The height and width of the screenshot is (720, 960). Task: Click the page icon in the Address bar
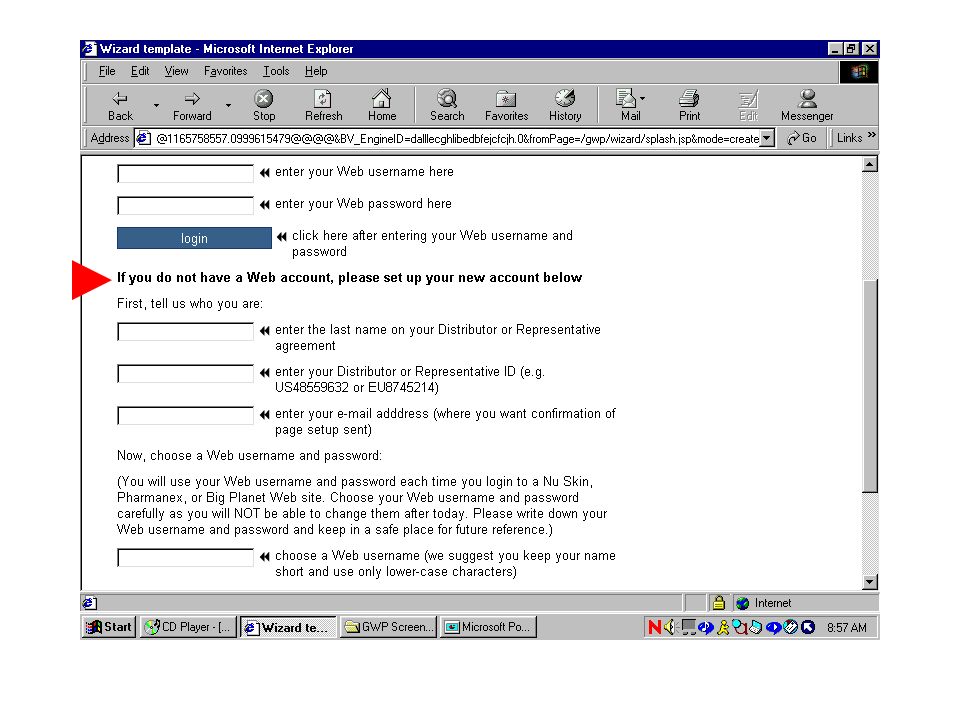(x=143, y=138)
